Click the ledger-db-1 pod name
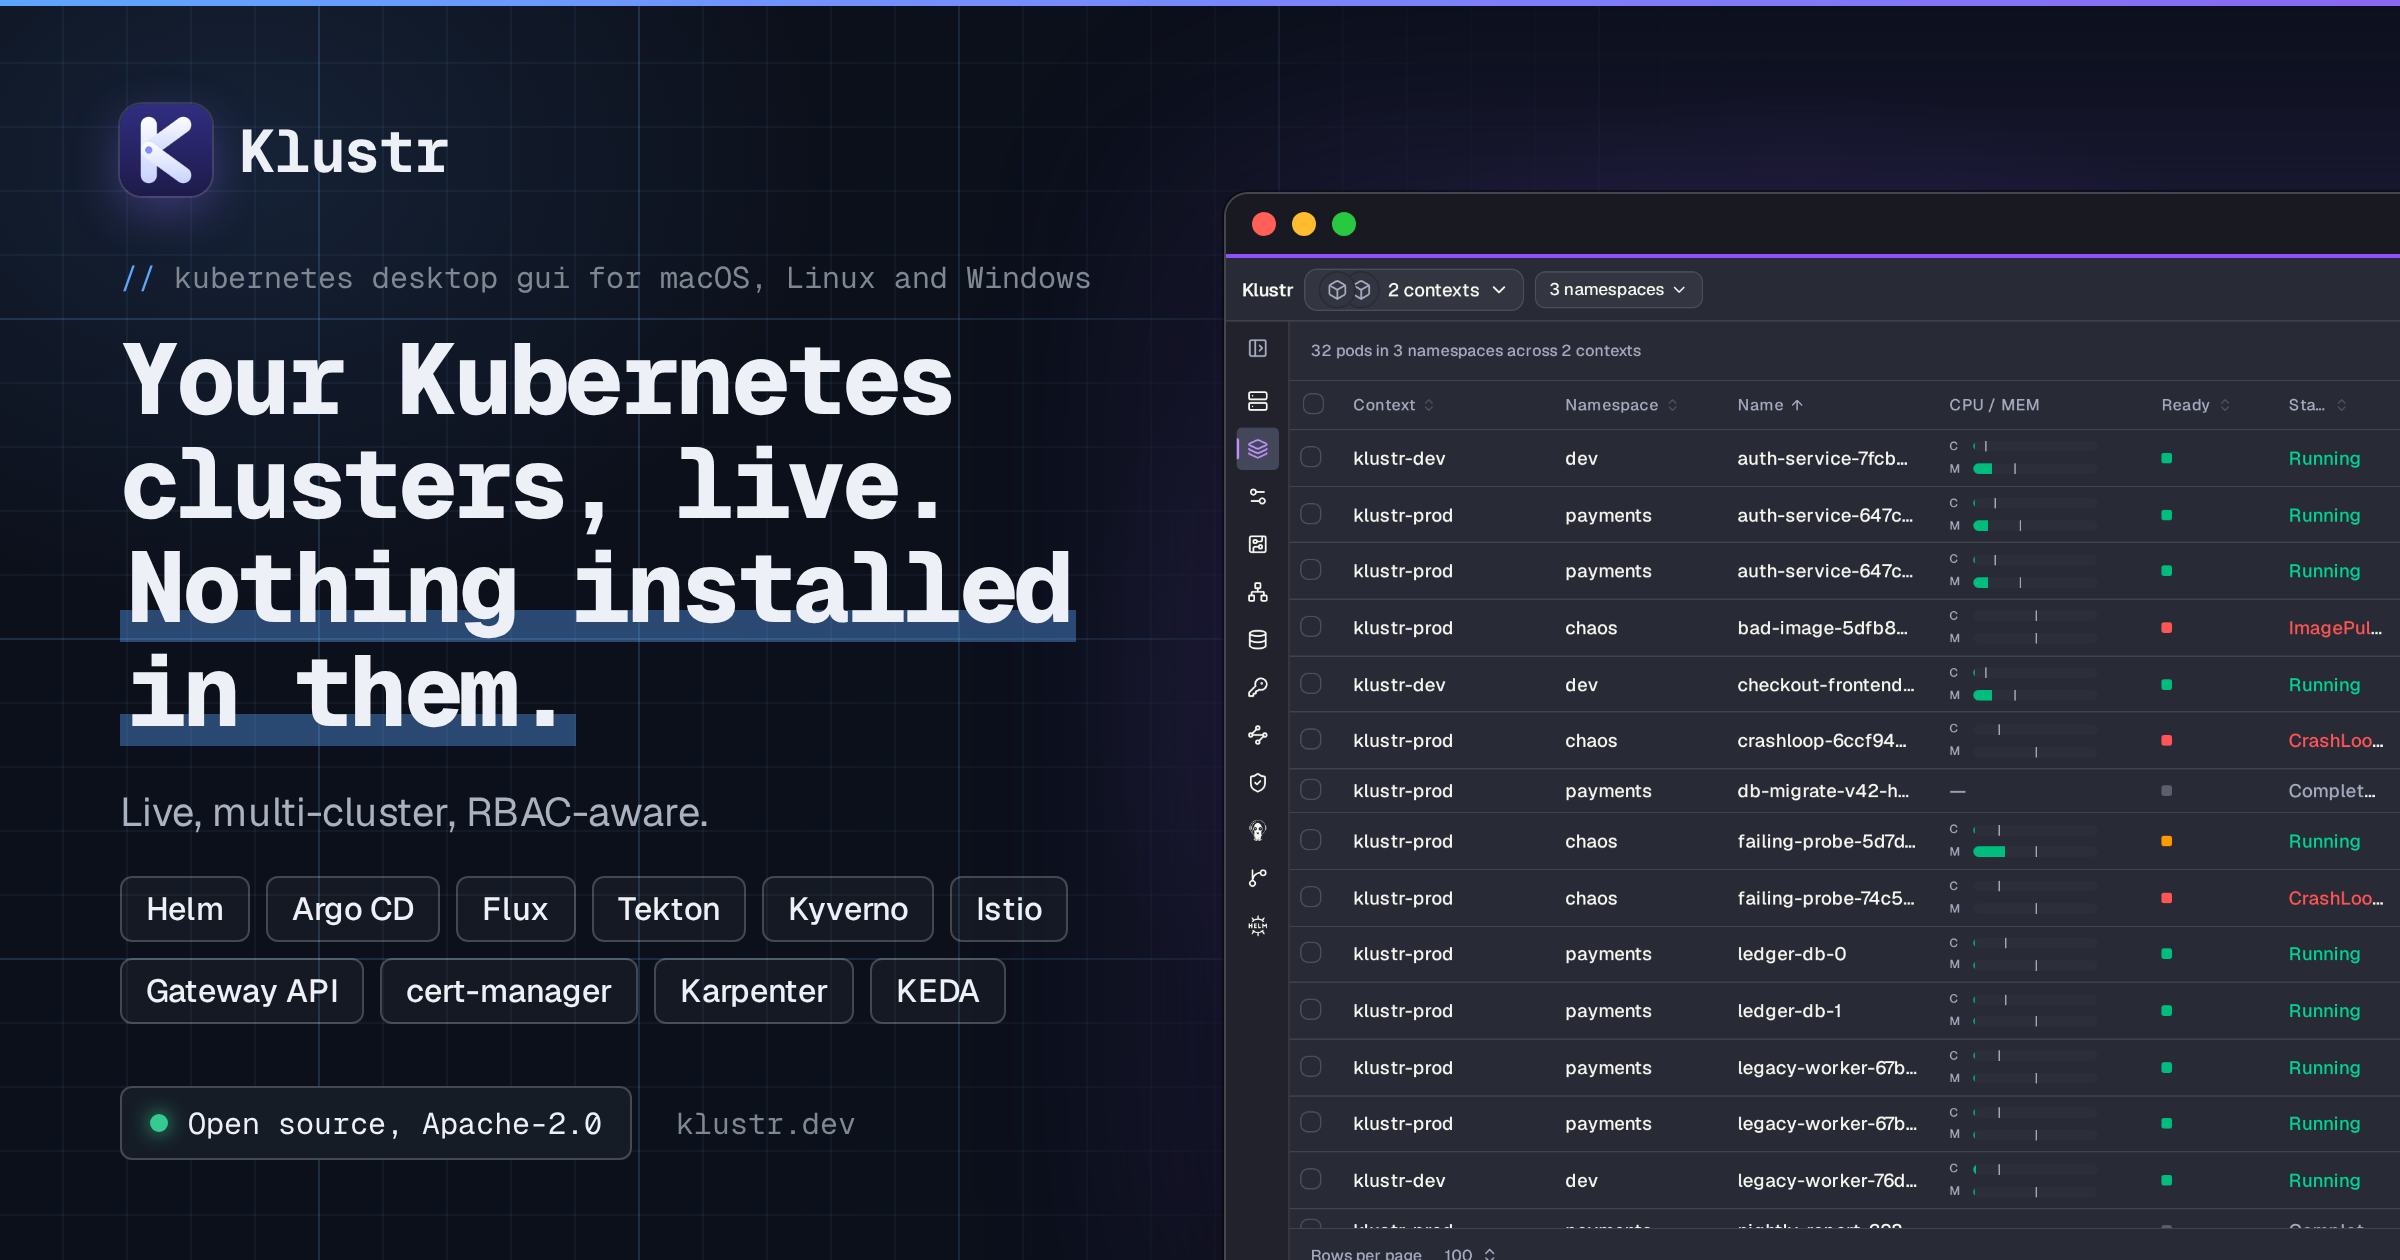 pos(1790,1011)
